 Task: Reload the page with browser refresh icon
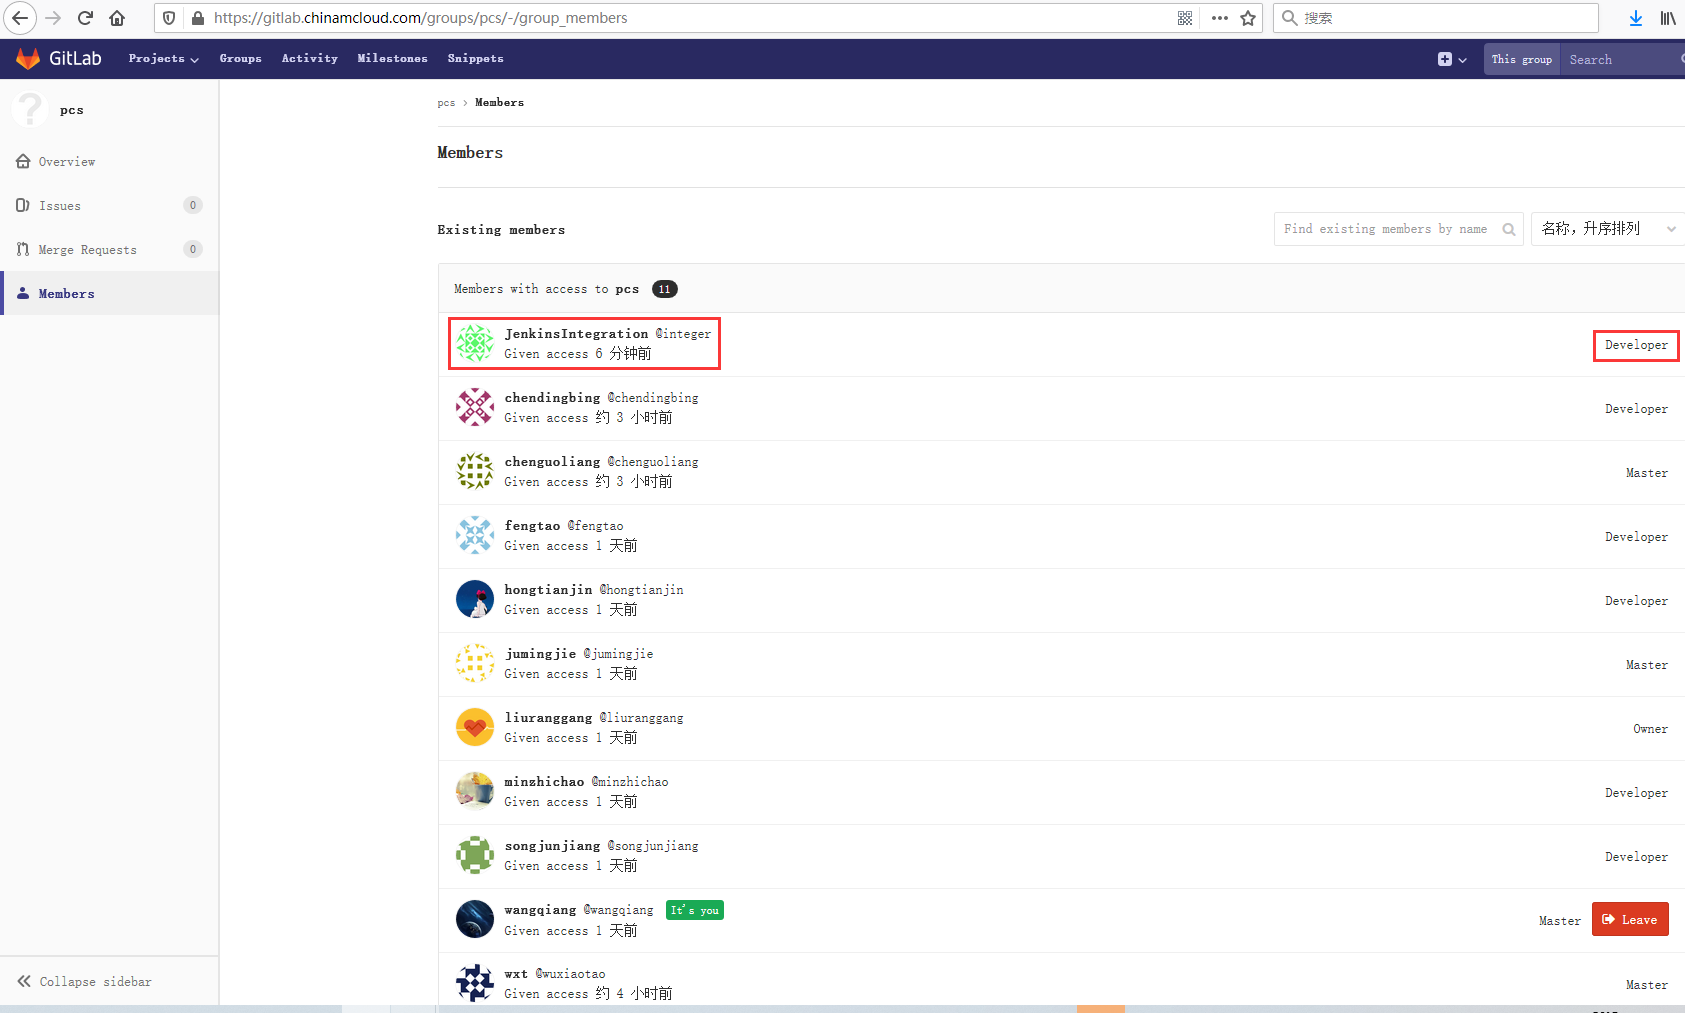(85, 18)
